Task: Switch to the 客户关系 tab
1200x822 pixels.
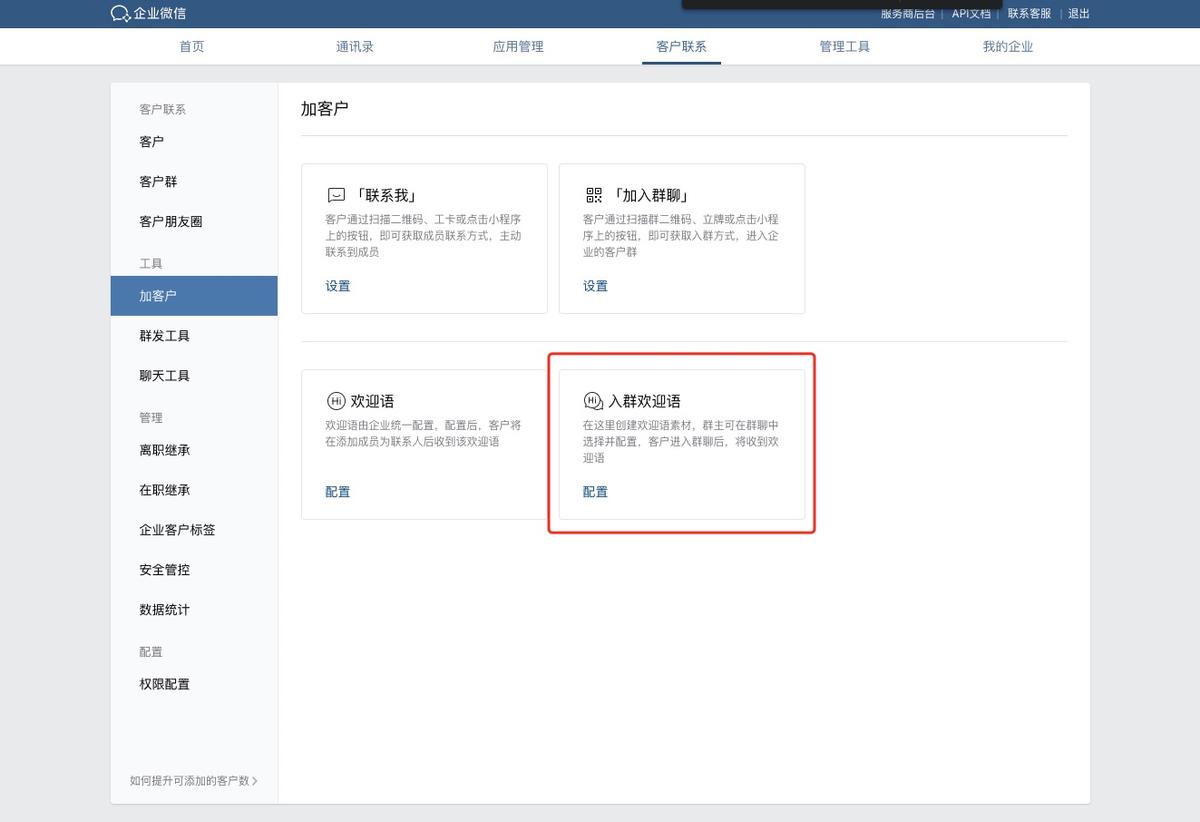Action: click(x=681, y=46)
